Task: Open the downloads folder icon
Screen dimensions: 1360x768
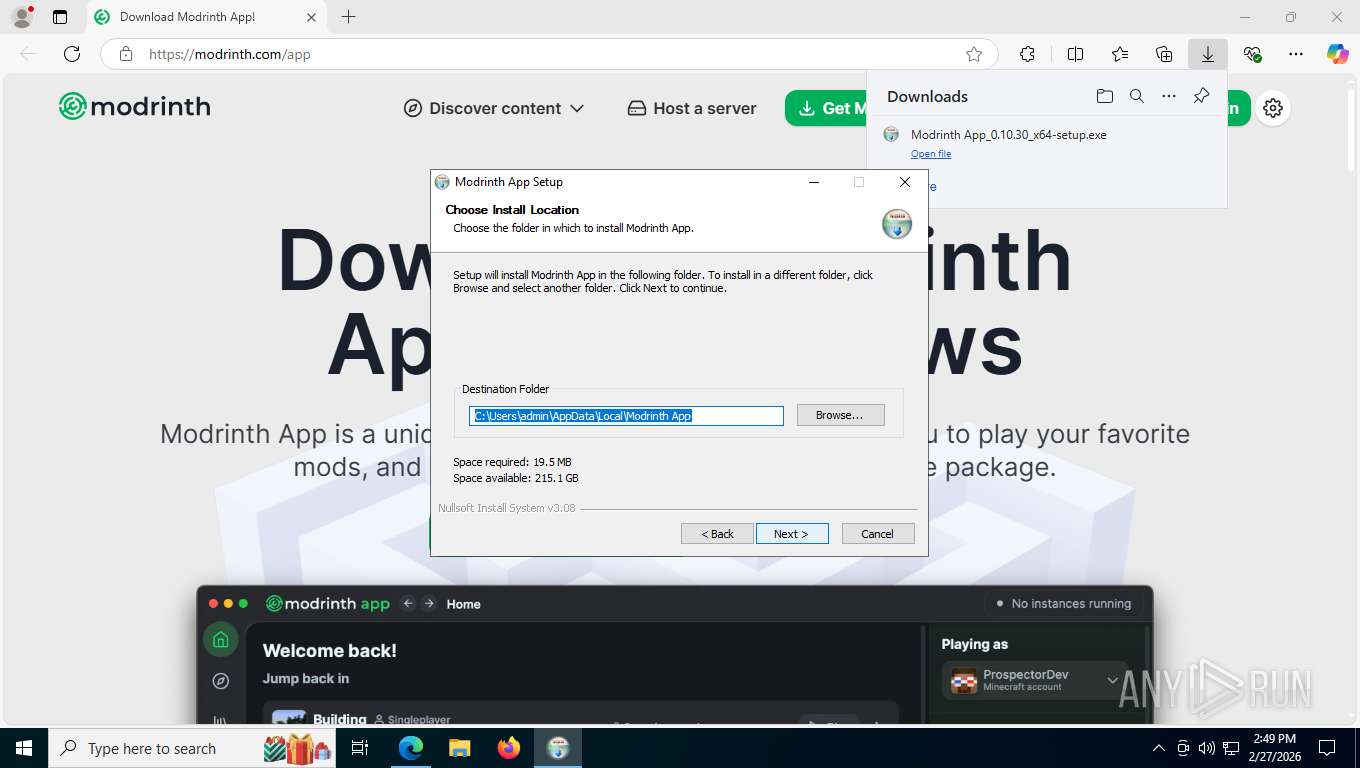Action: pos(1104,96)
